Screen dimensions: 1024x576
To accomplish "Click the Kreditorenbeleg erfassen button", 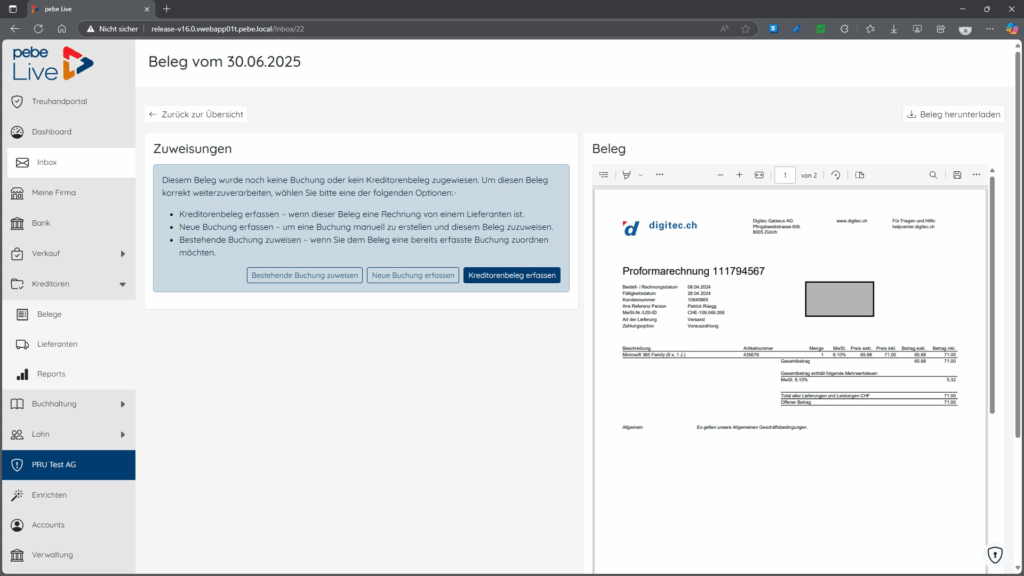I will pos(511,275).
